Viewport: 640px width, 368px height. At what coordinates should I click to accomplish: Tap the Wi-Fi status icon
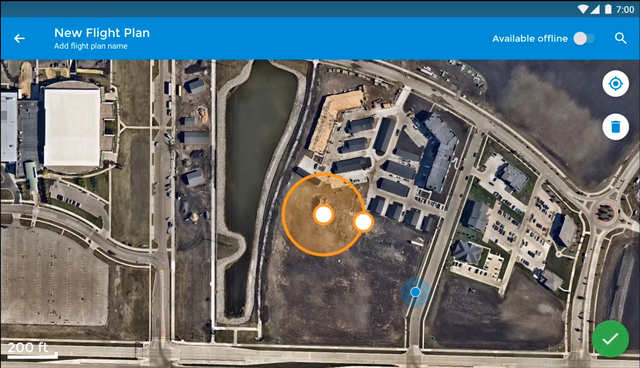click(582, 9)
